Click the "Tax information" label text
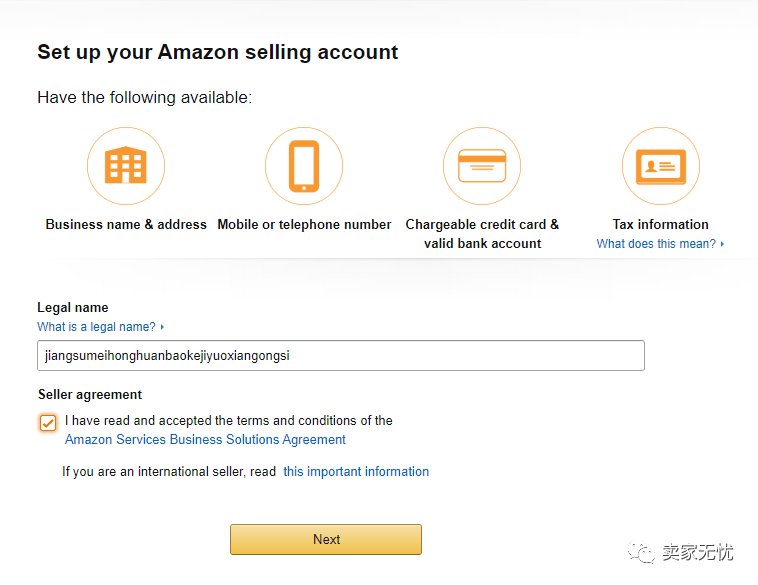The height and width of the screenshot is (585, 758). [660, 225]
